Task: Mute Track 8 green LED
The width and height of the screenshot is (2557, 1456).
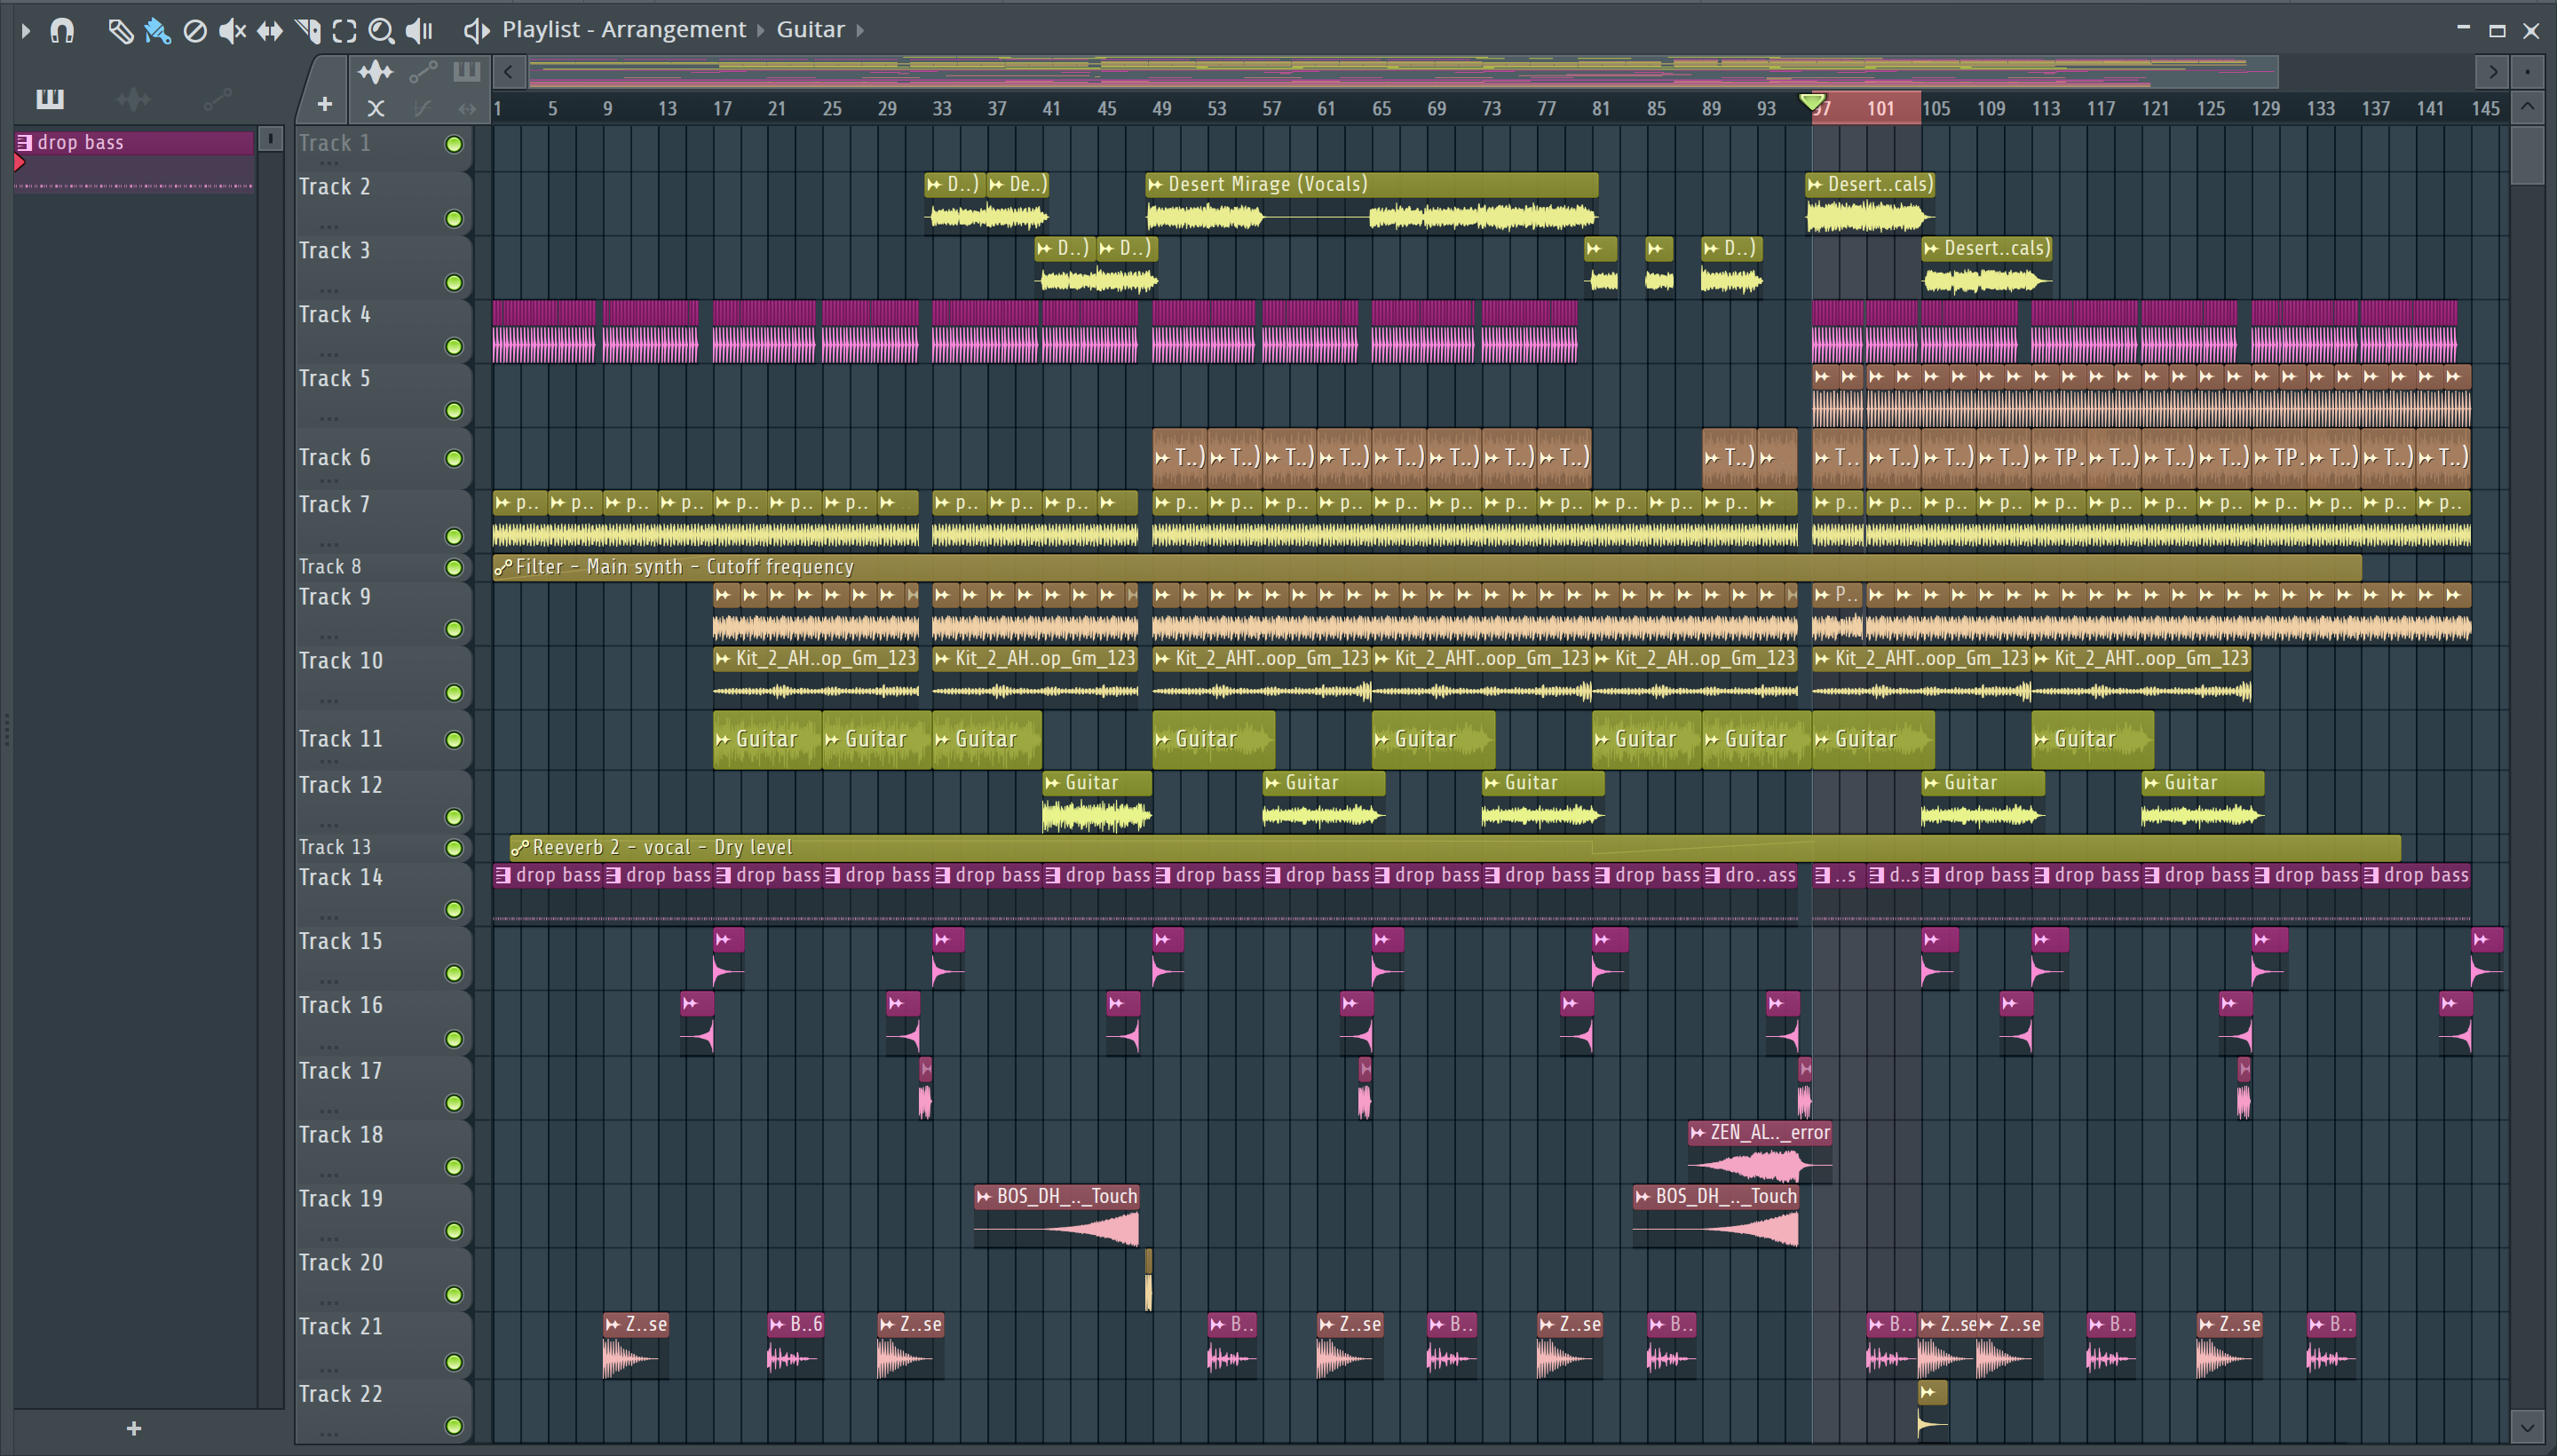Action: tap(454, 568)
